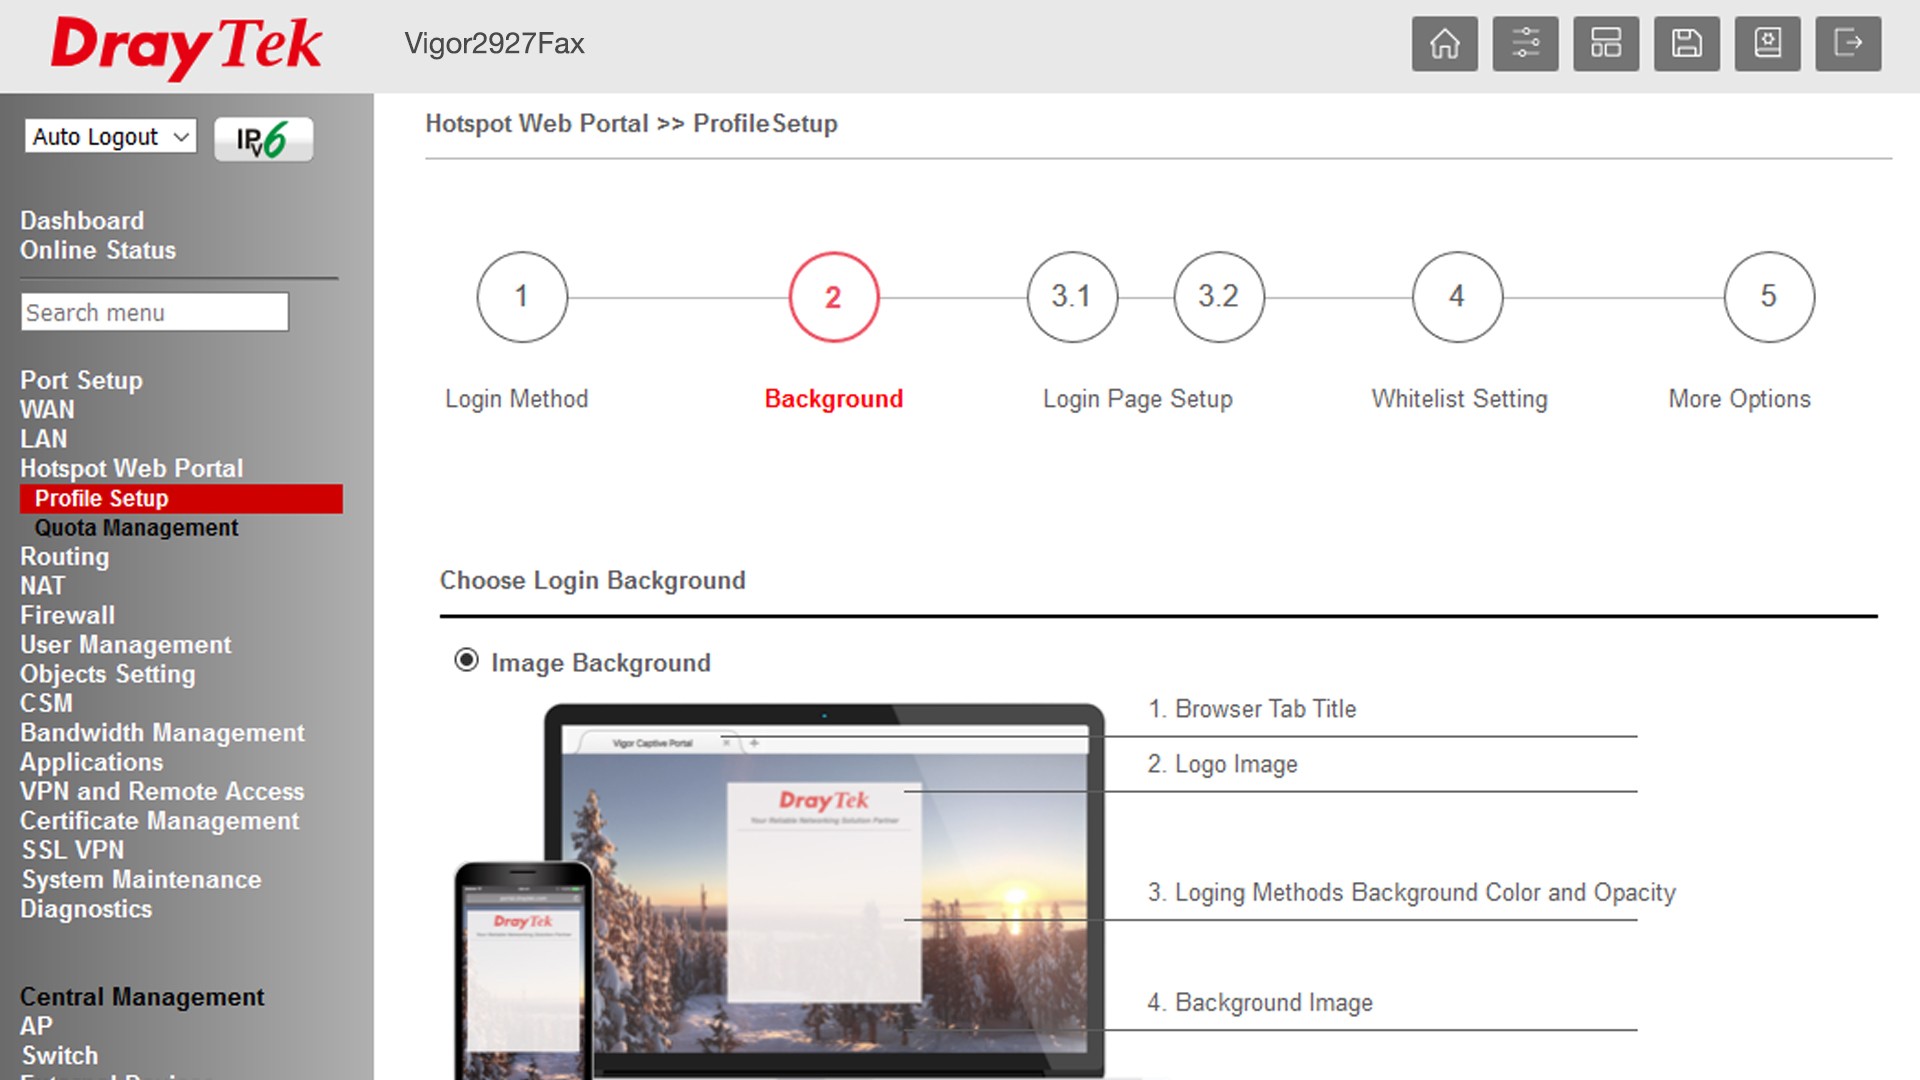Open Quota Management submenu item
This screenshot has width=1920, height=1080.
[x=136, y=528]
